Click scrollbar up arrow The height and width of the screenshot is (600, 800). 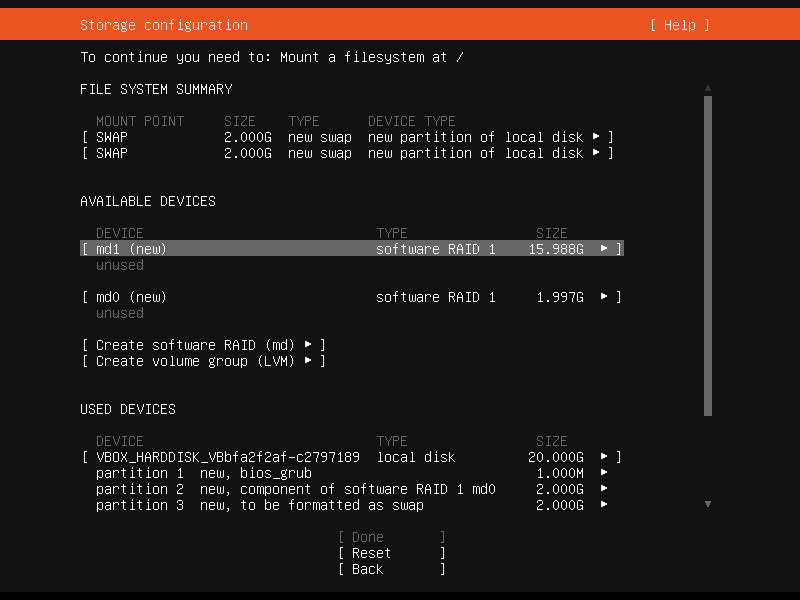tap(708, 88)
